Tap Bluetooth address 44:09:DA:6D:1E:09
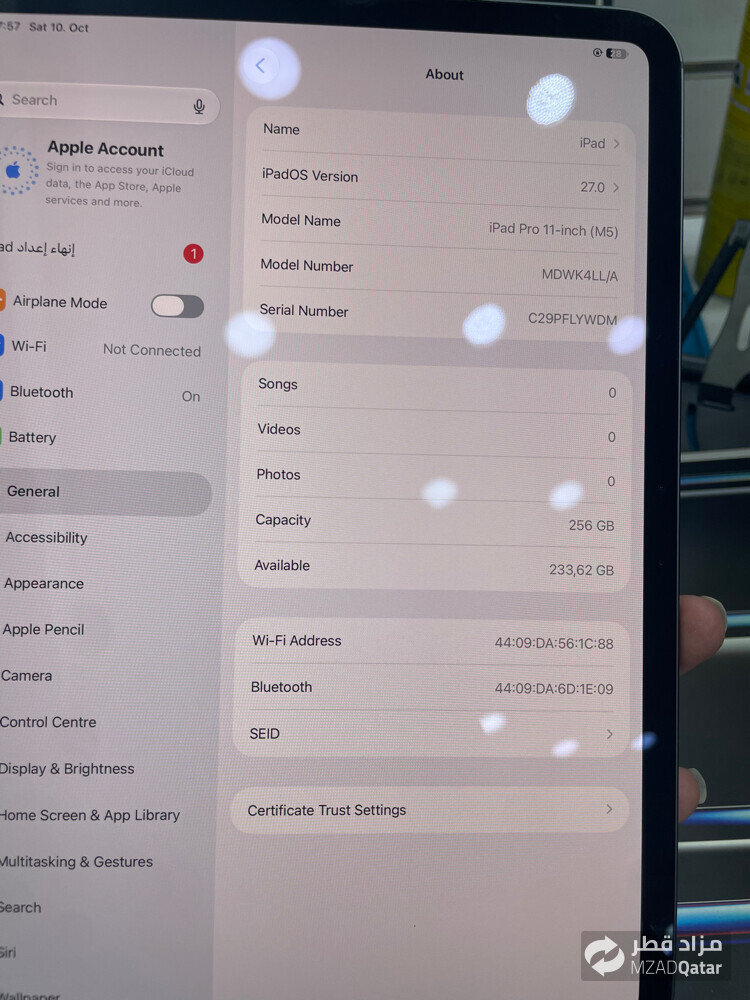 tap(553, 689)
